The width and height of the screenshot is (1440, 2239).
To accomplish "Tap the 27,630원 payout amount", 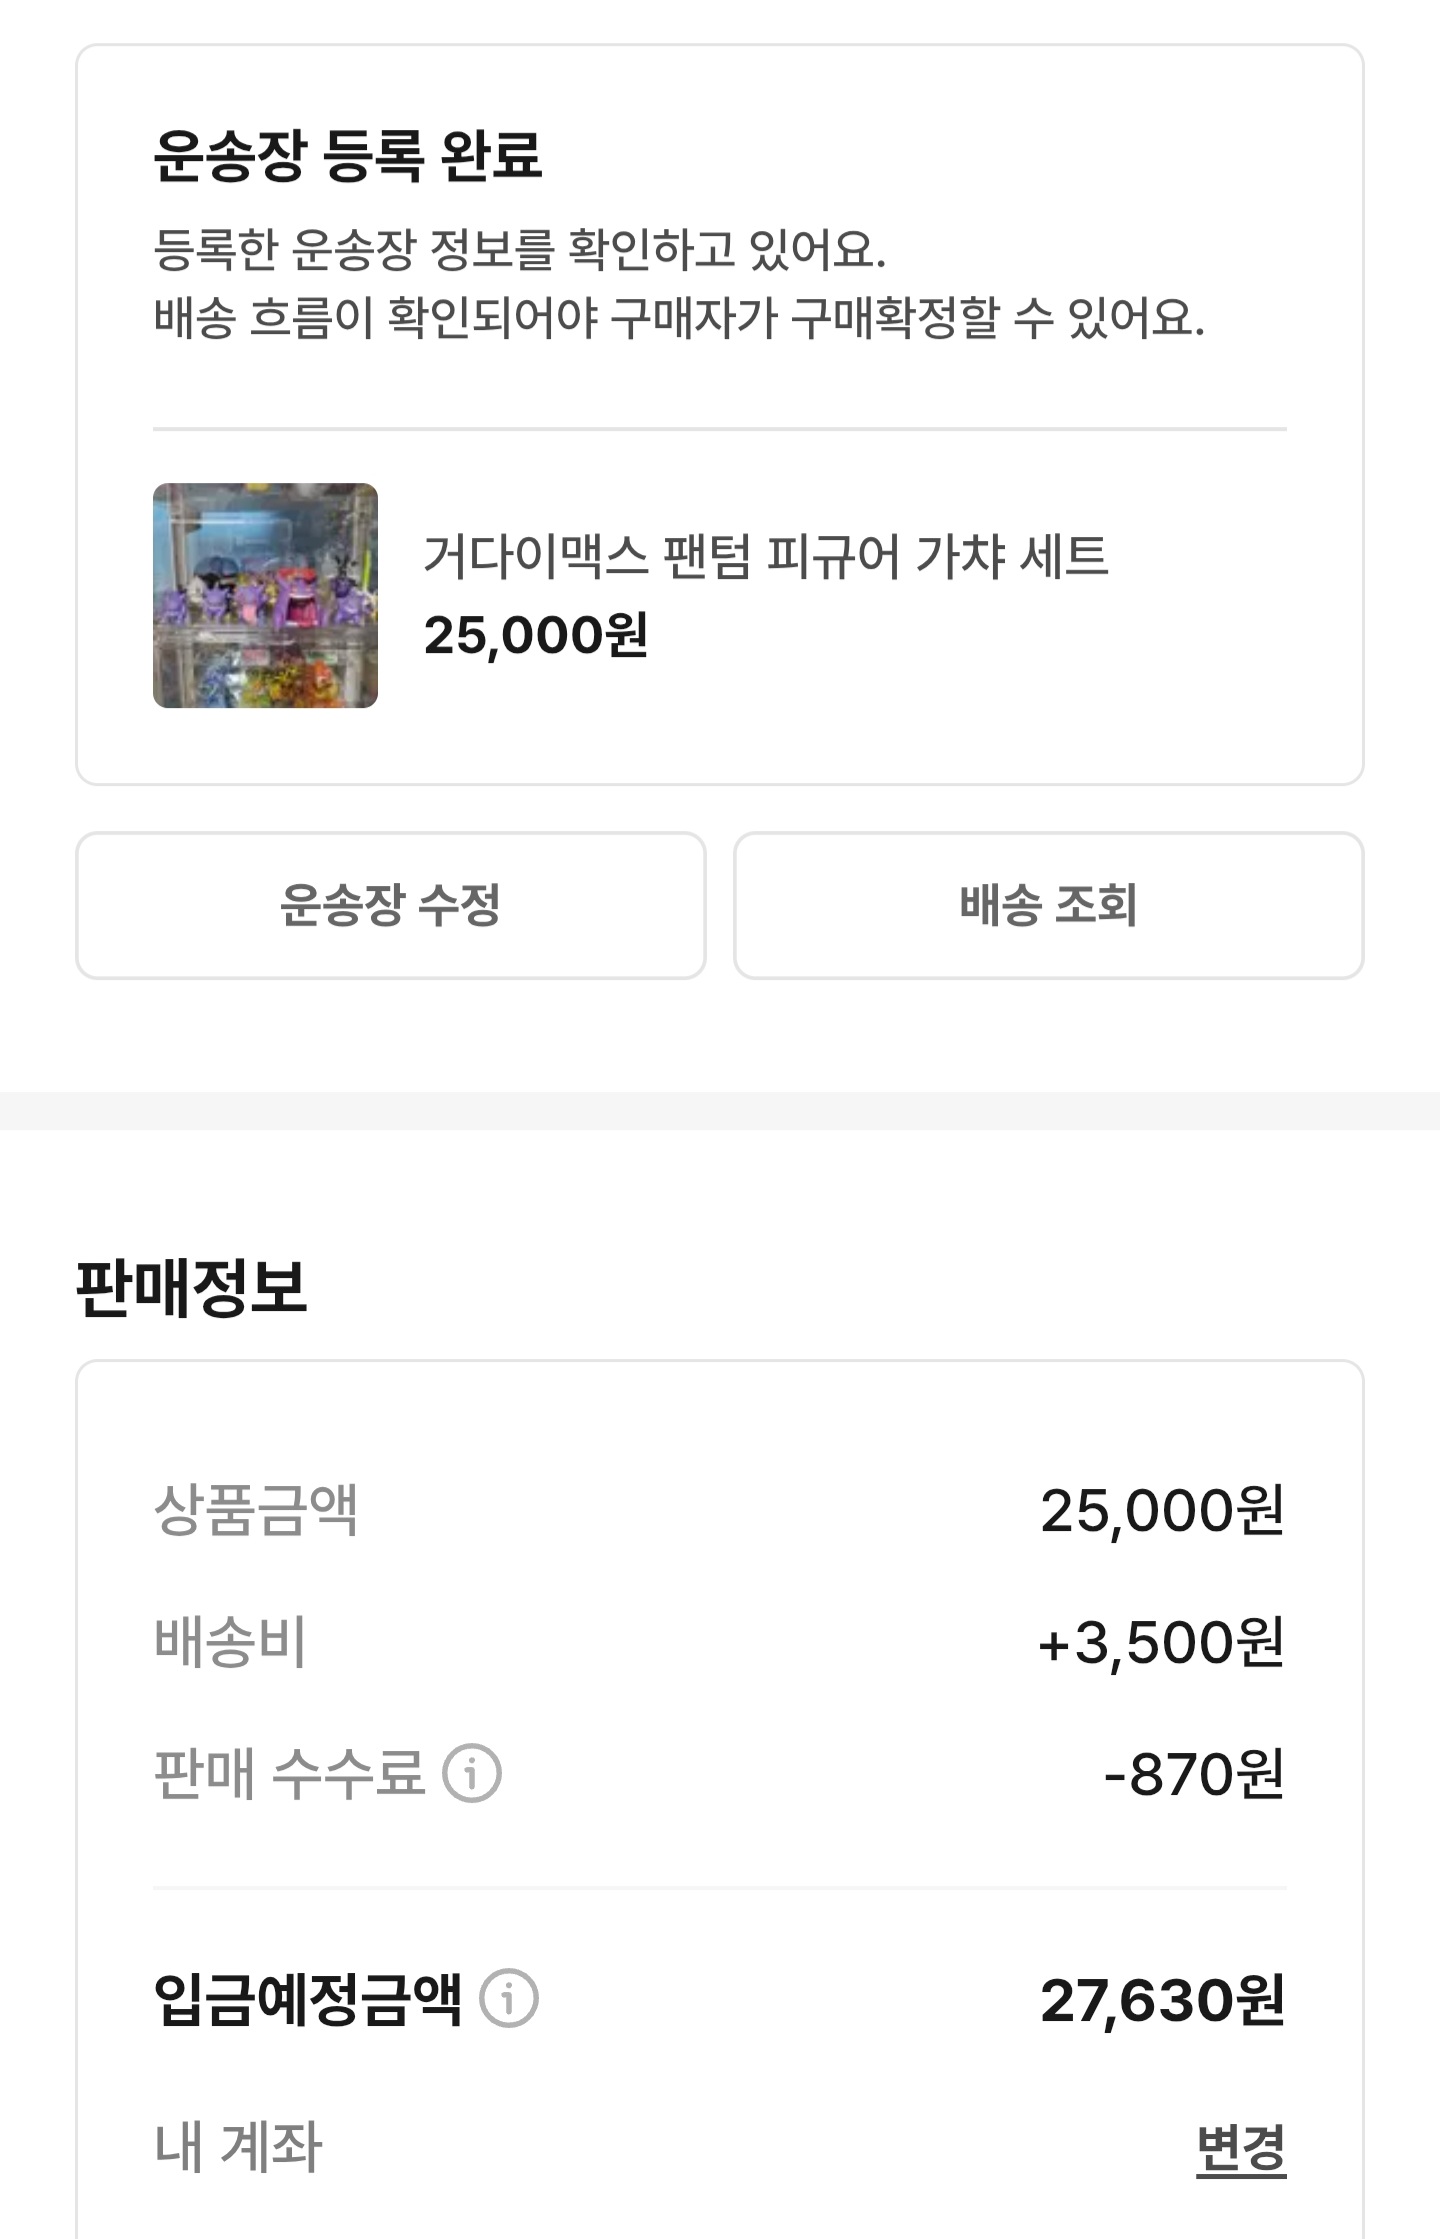I will pyautogui.click(x=1162, y=2000).
